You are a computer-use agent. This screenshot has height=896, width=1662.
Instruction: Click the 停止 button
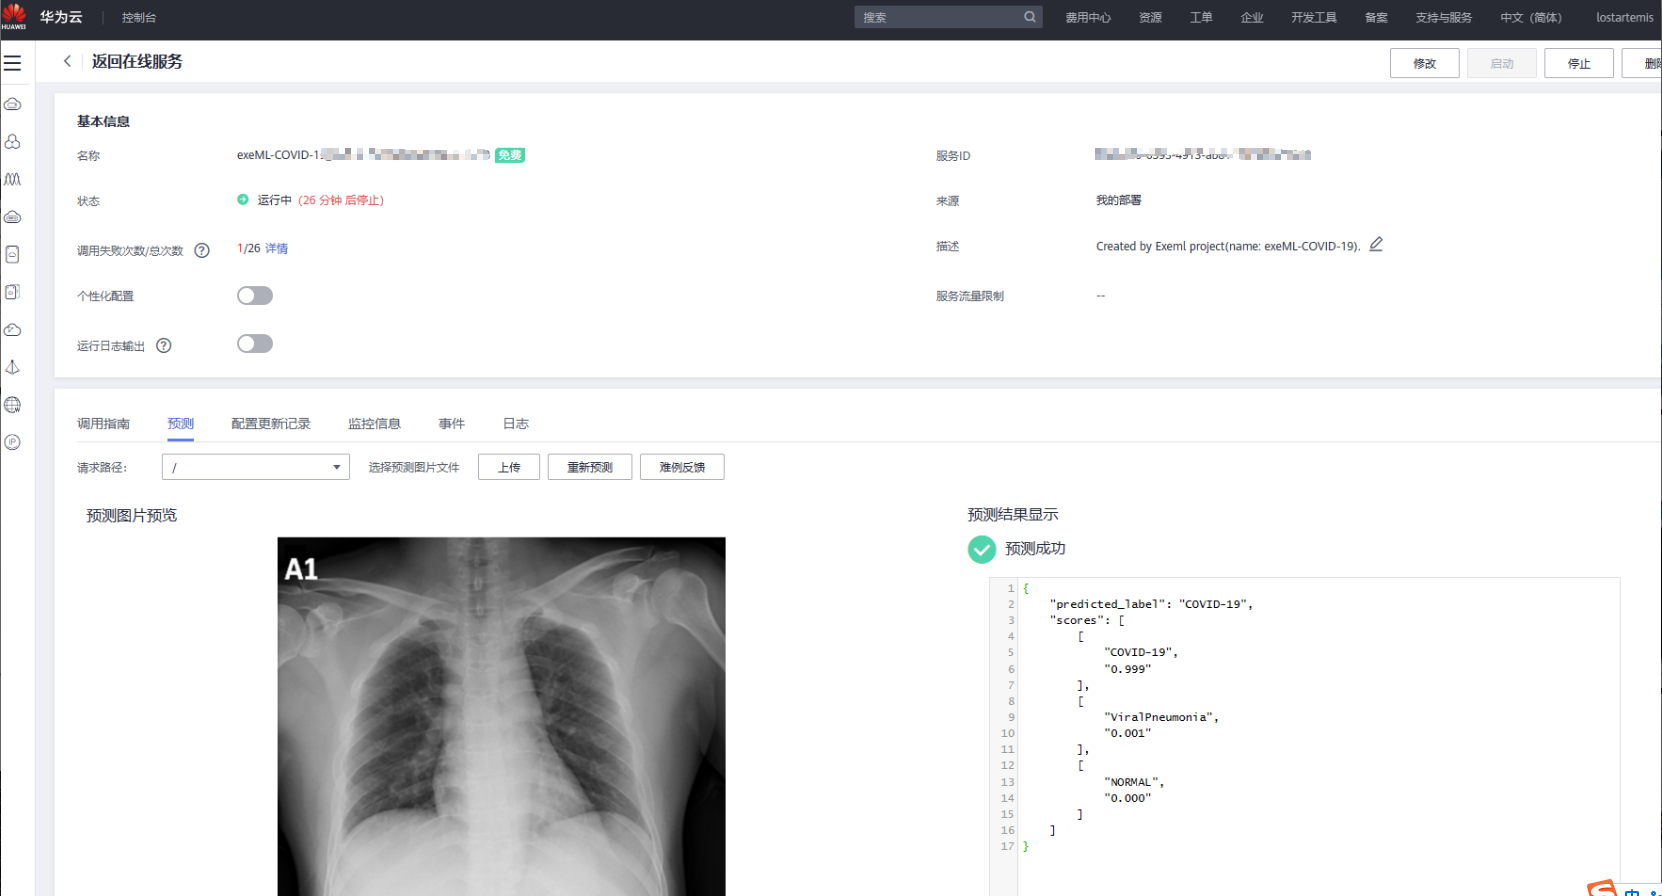pos(1579,63)
